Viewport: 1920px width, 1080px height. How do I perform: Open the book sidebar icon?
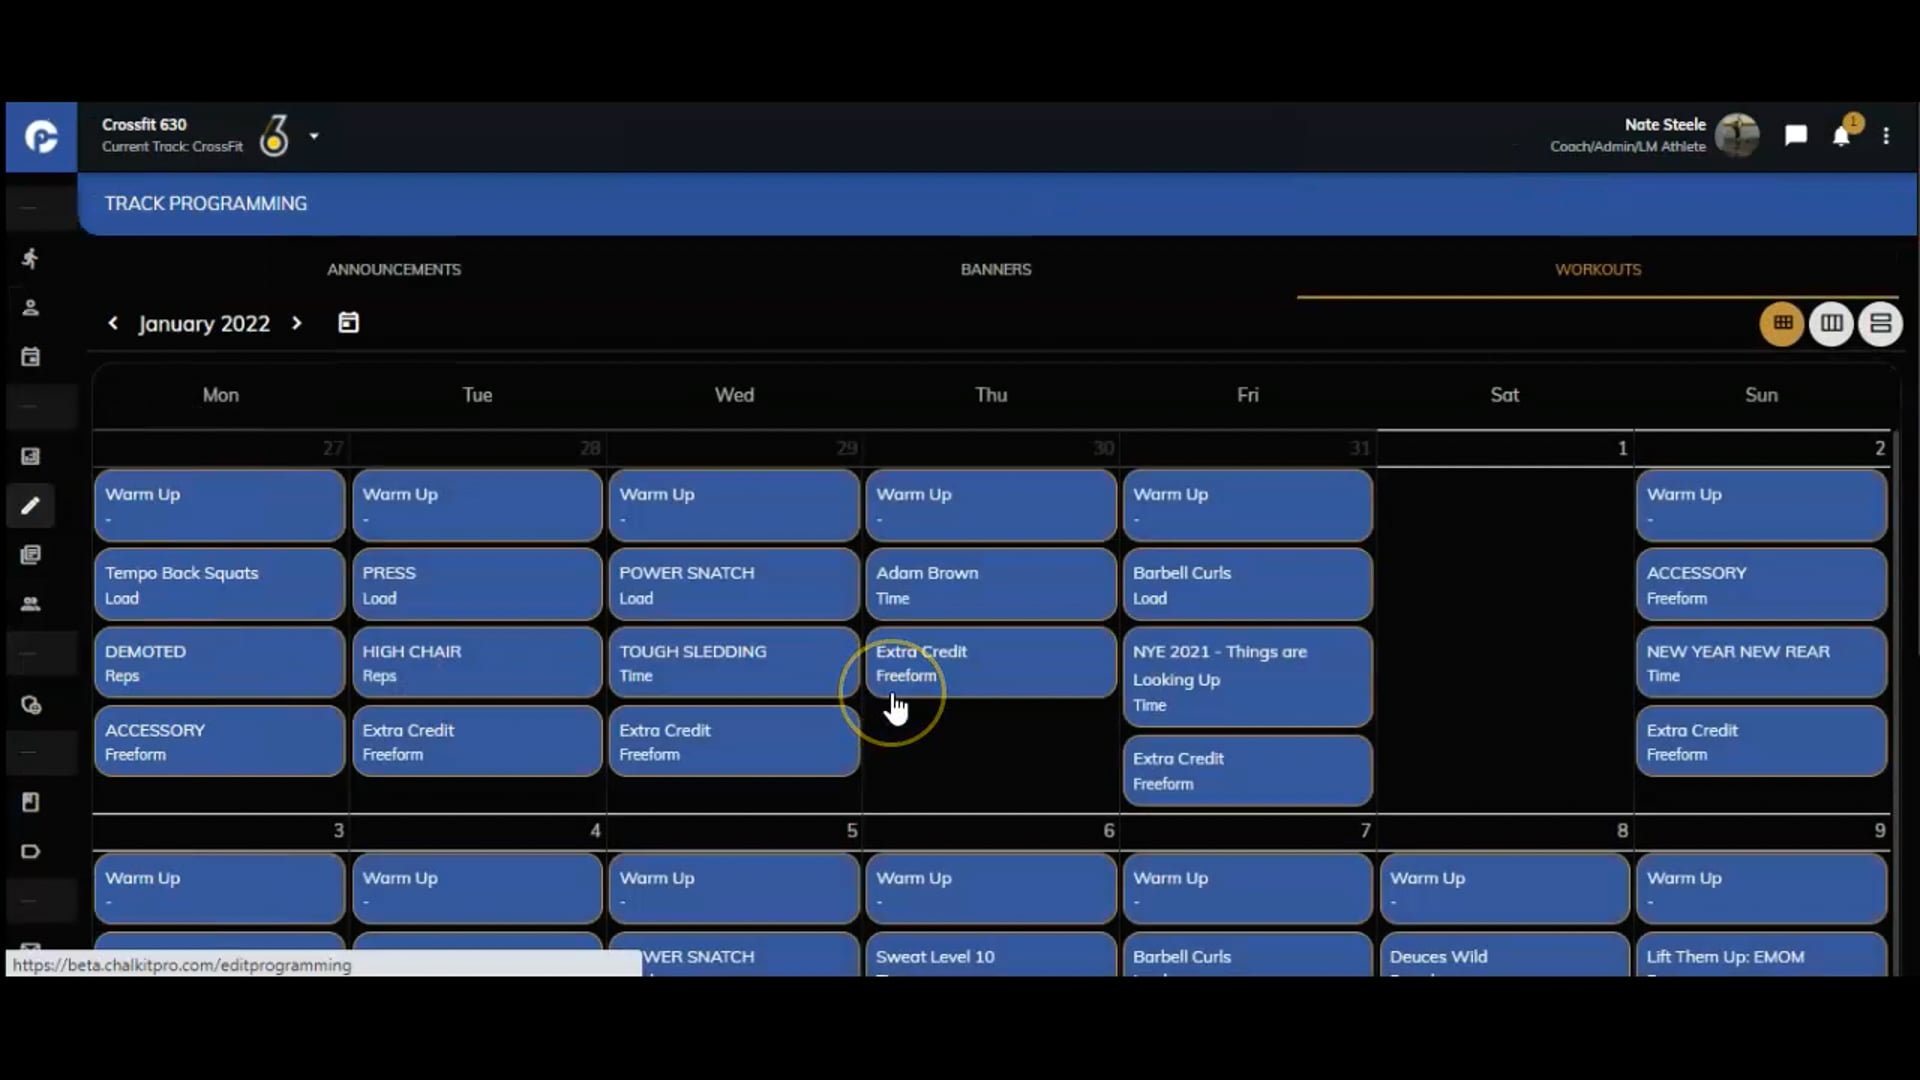point(30,802)
